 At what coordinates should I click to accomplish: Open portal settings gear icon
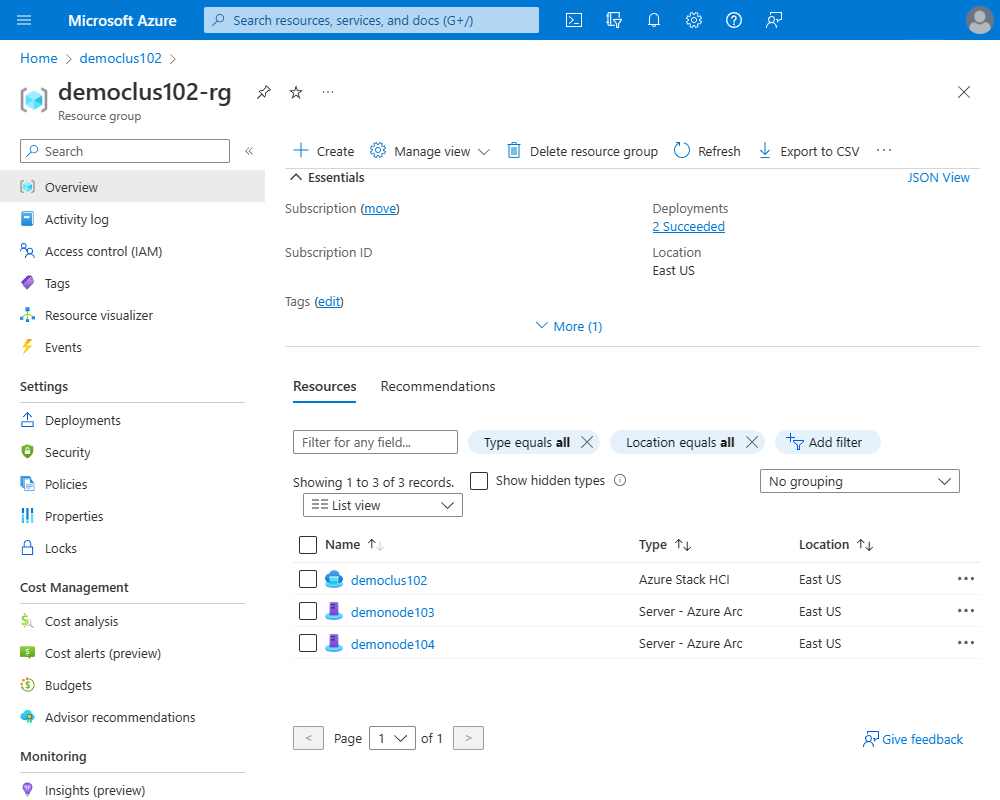coord(694,20)
